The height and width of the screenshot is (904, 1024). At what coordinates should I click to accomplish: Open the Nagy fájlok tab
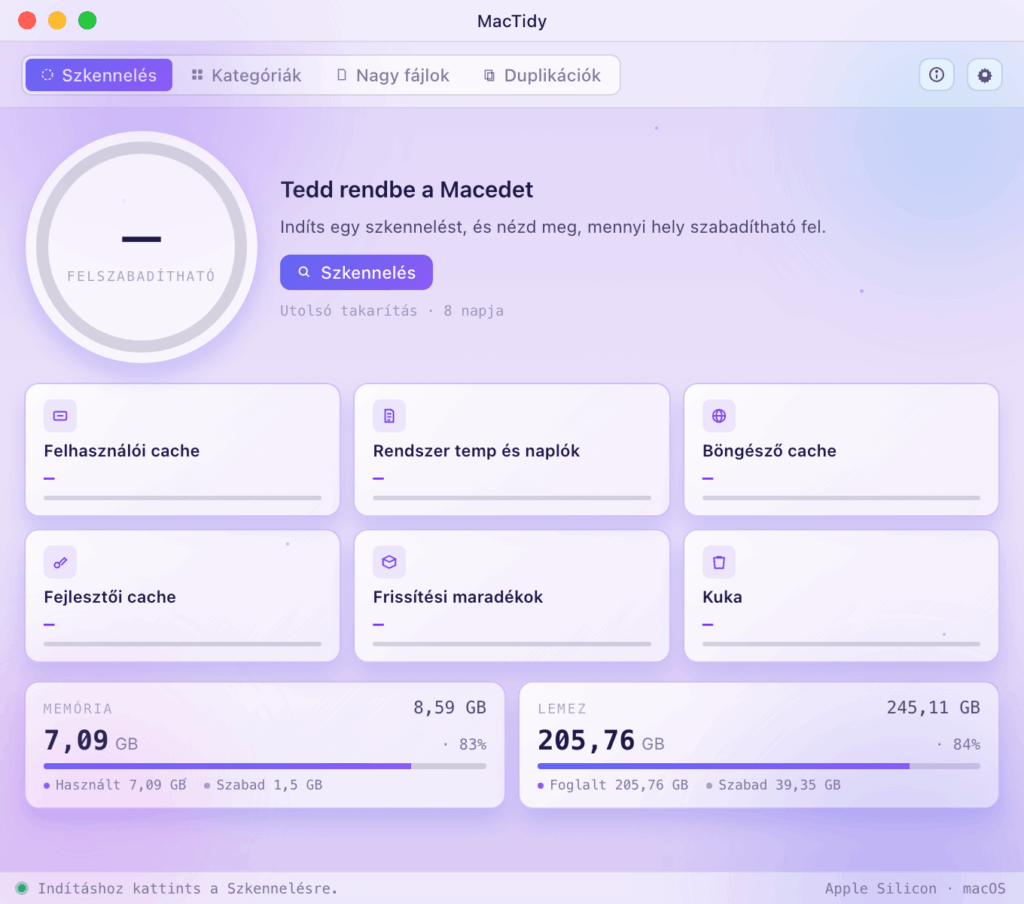tap(392, 75)
